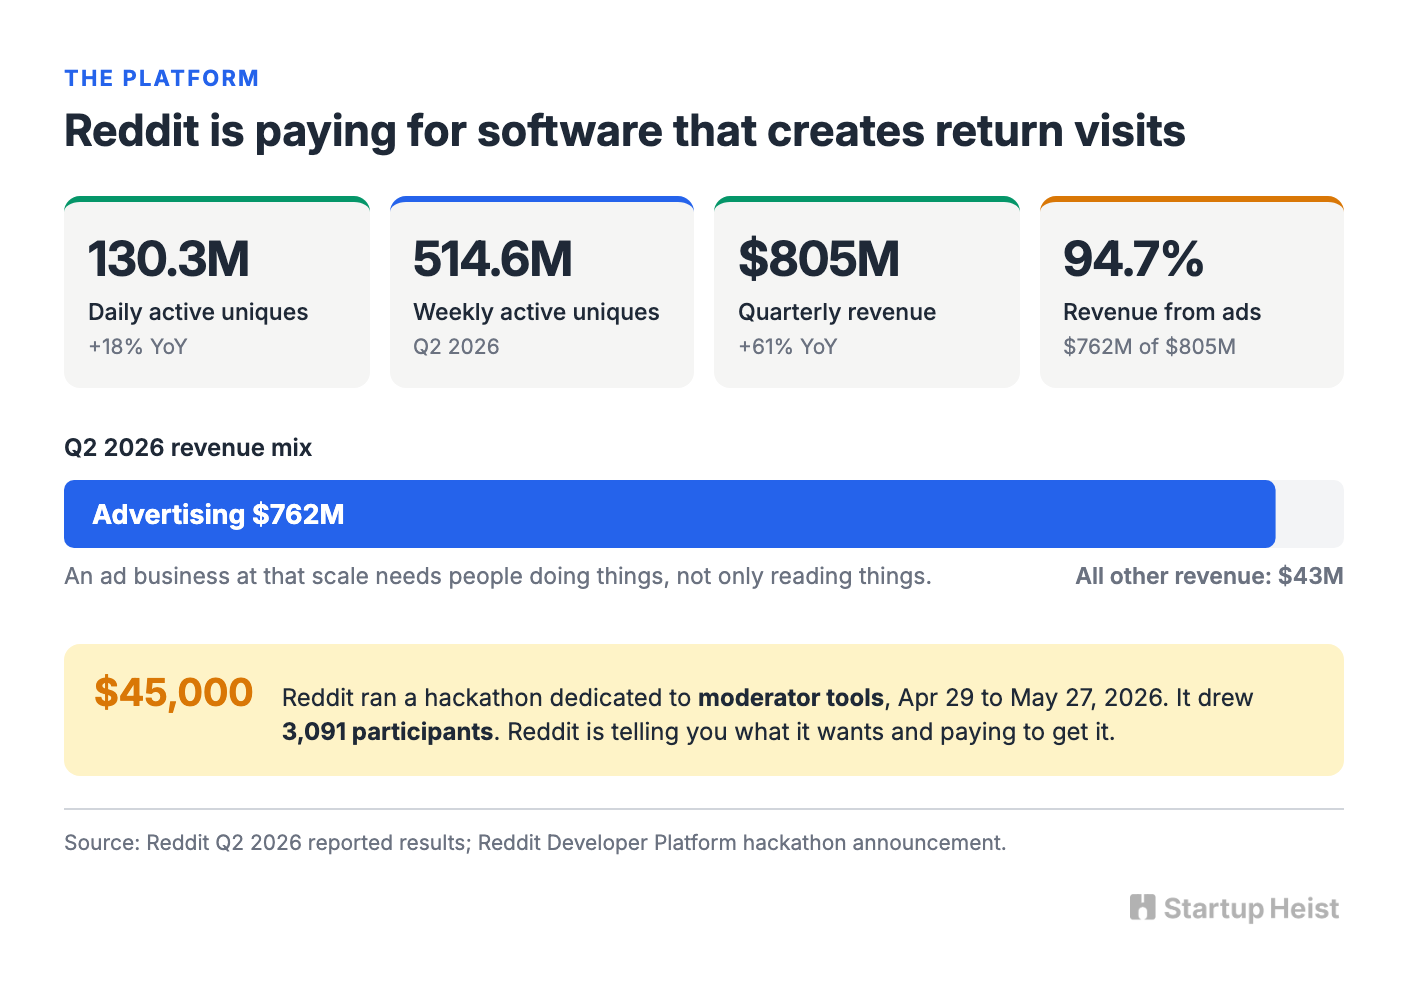Click the 'Source: Reddit Q2 2026 reported results' line
The height and width of the screenshot is (992, 1408).
click(535, 842)
